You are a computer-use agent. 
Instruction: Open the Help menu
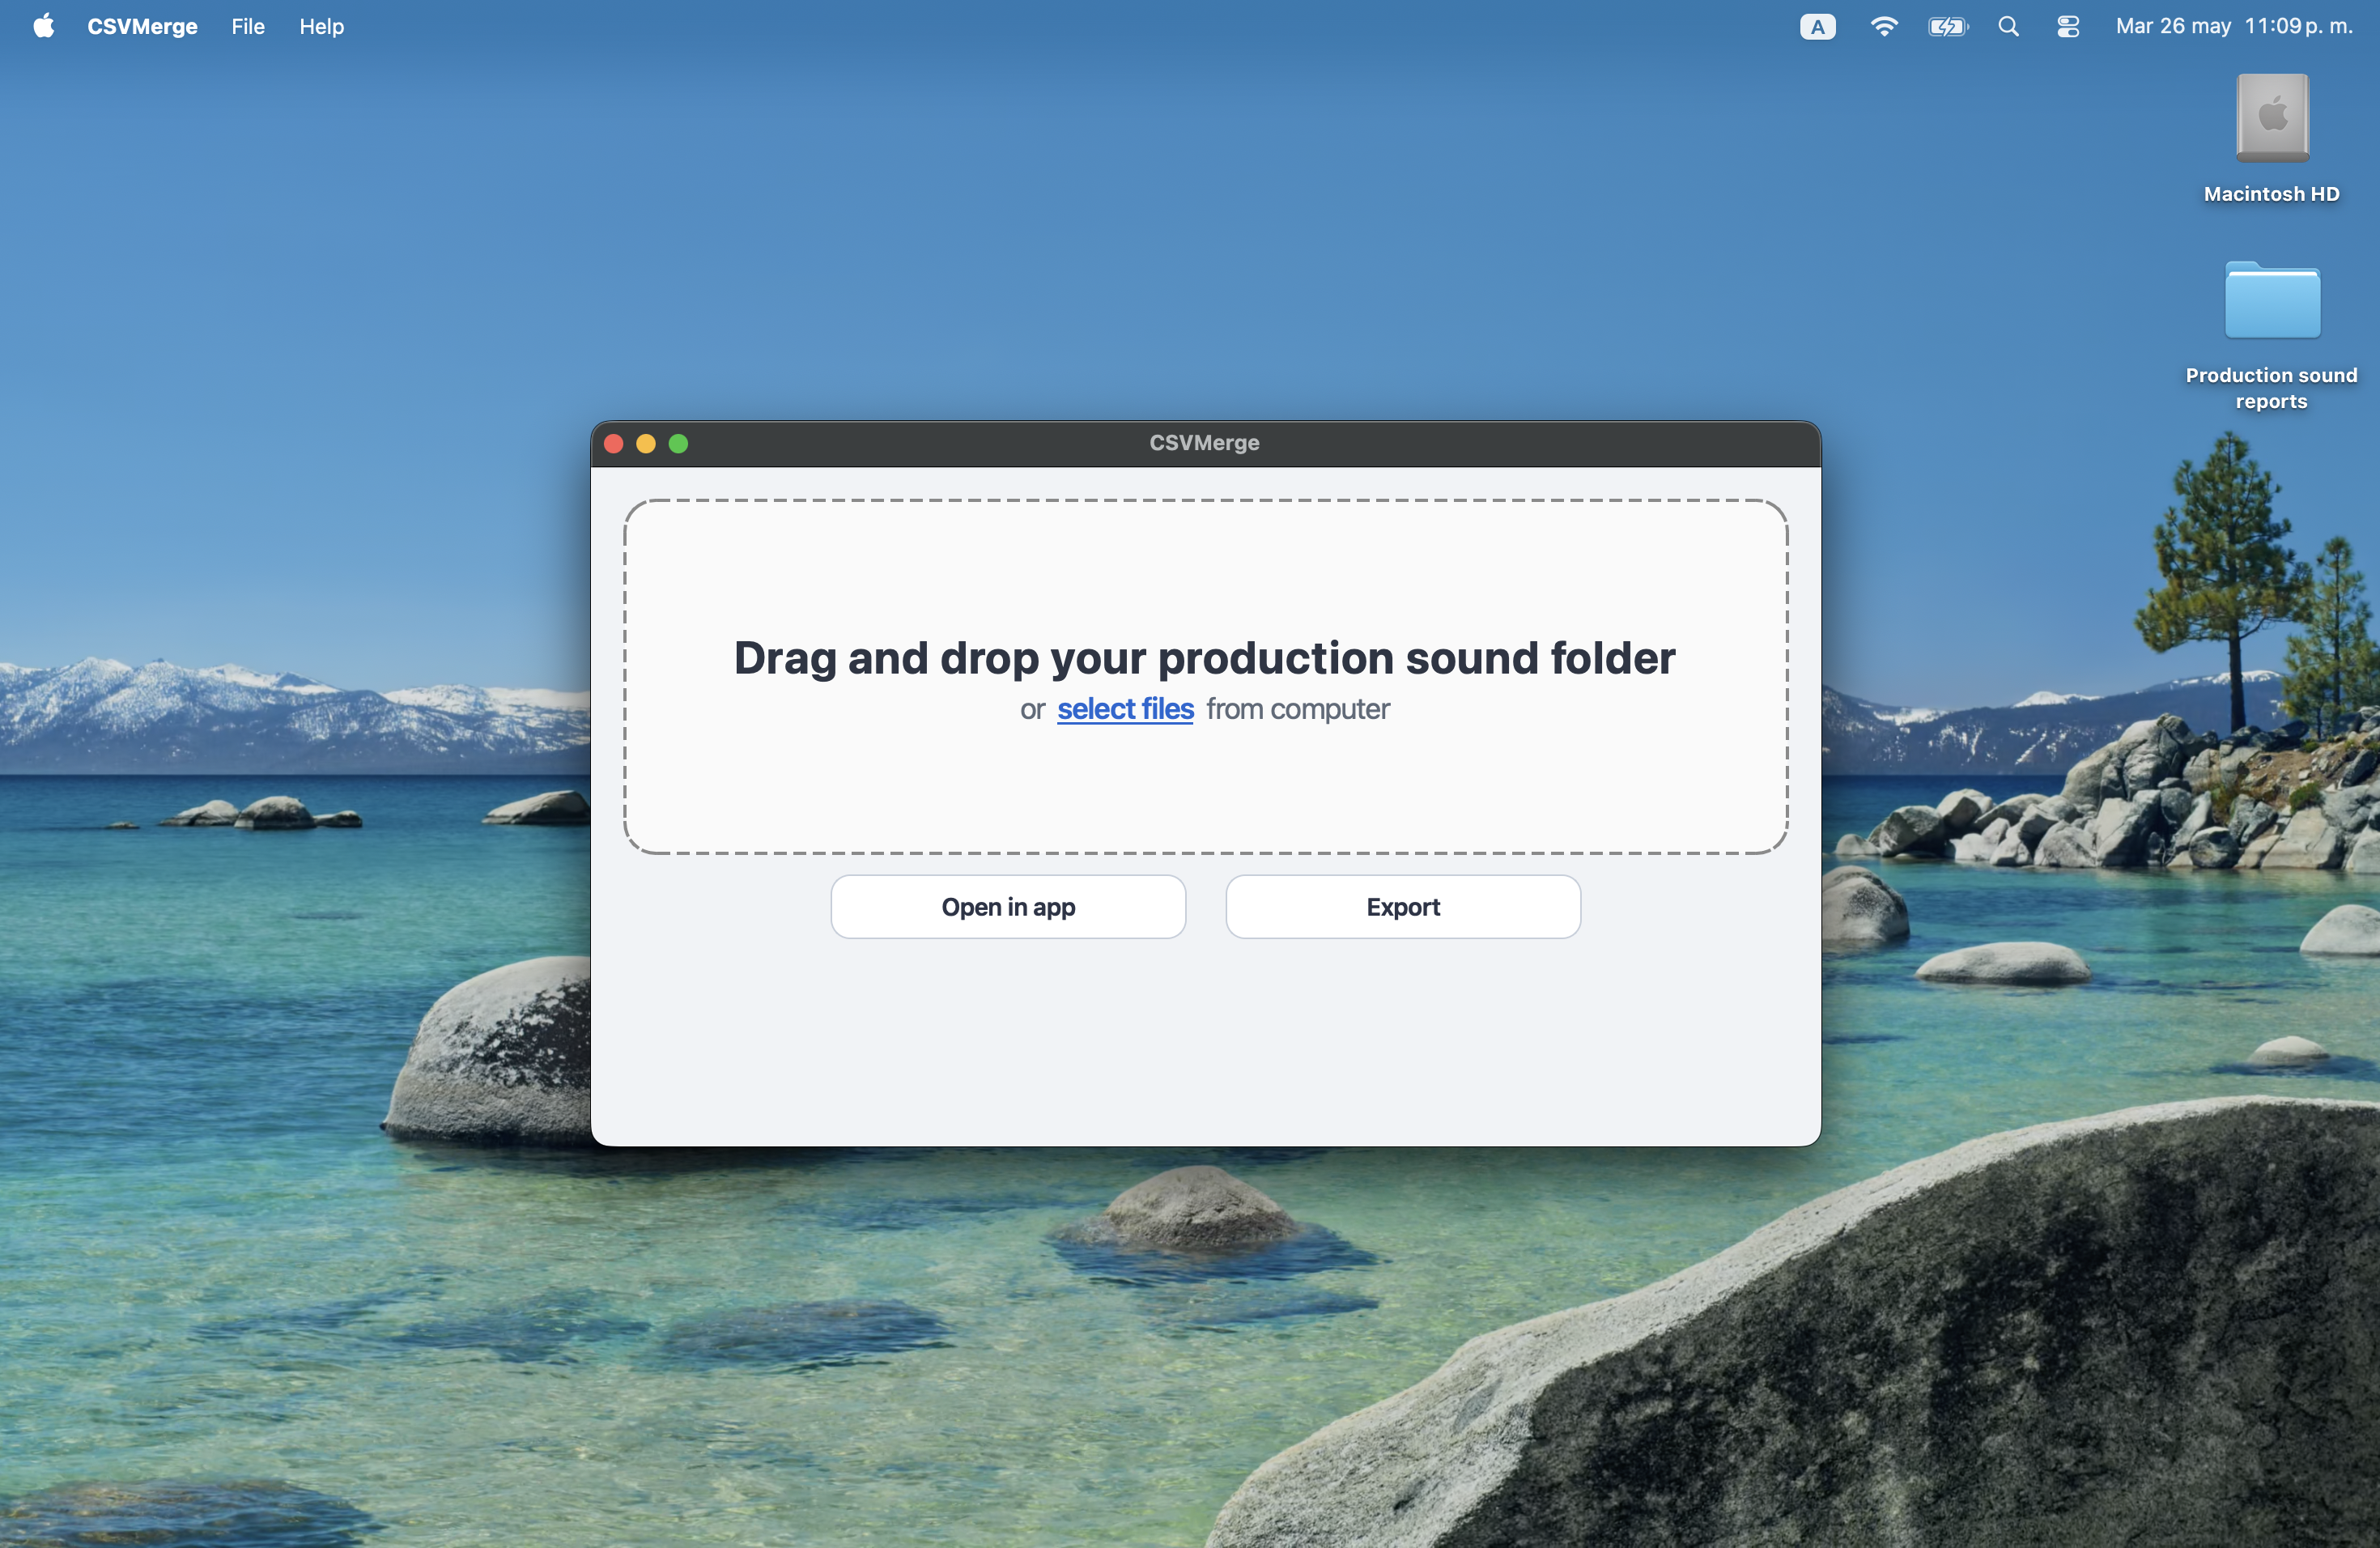[x=321, y=26]
